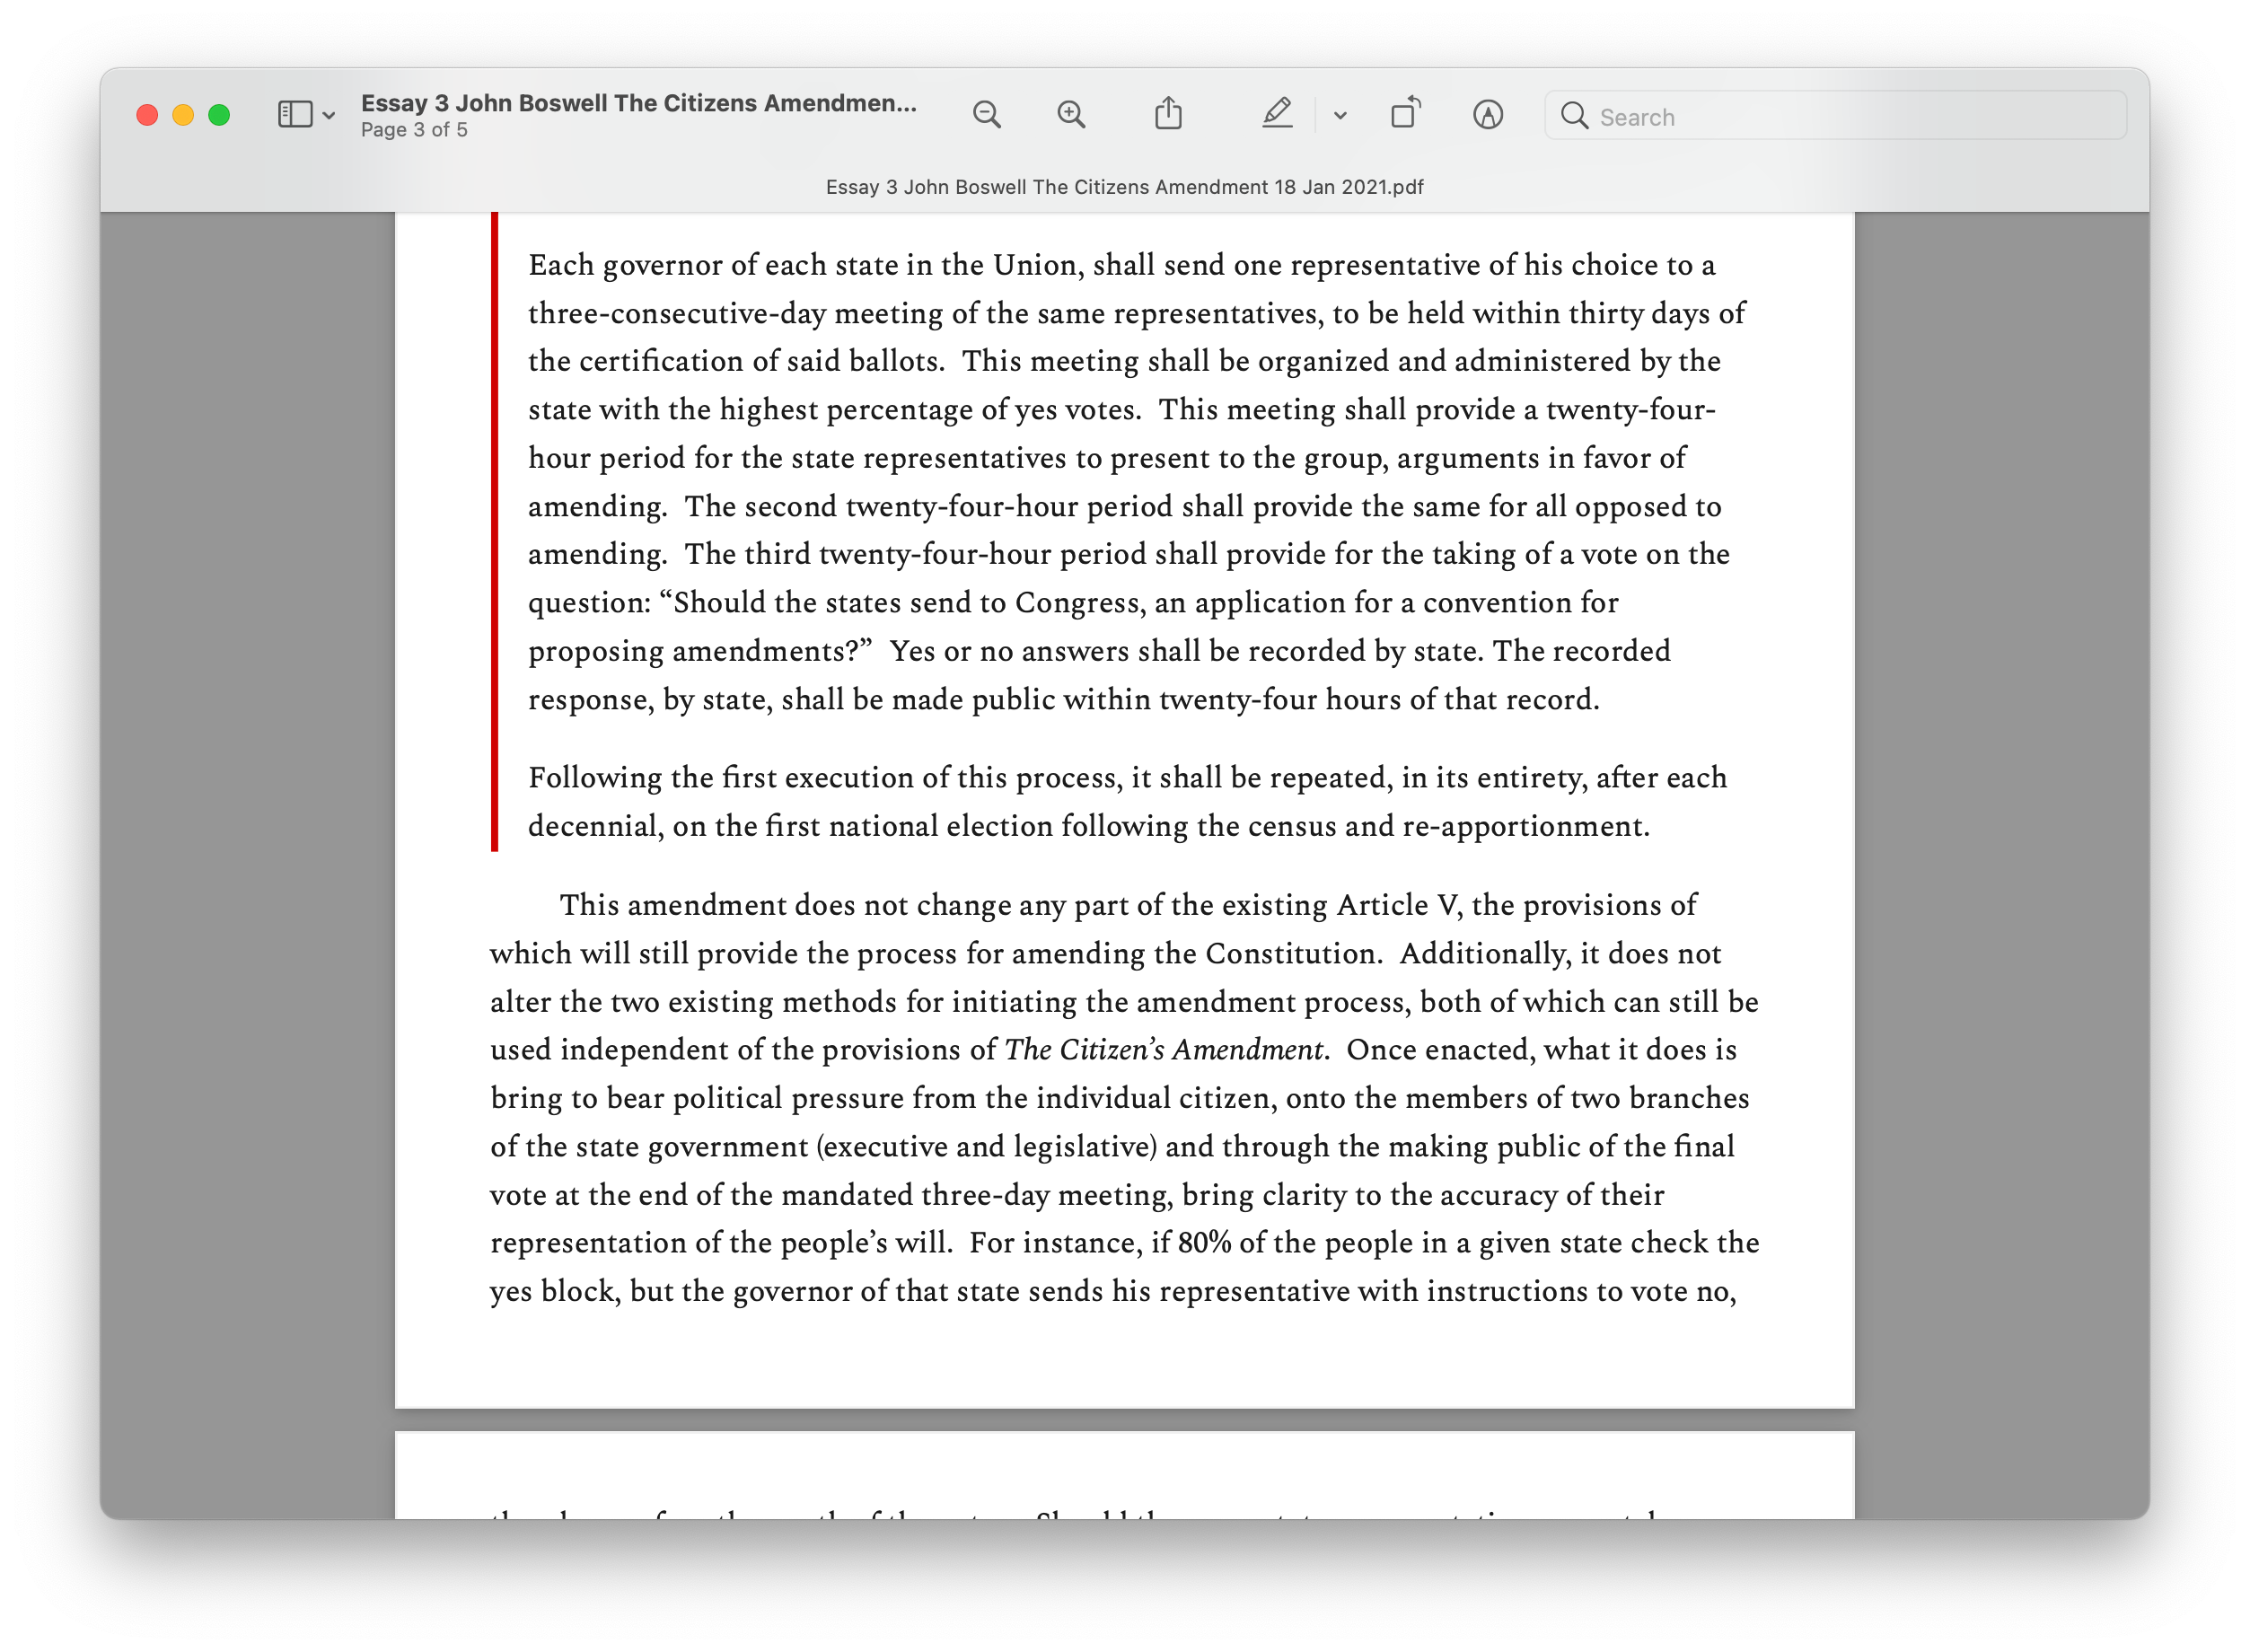Show the Markup toolbar
2250x1652 pixels.
[1487, 115]
